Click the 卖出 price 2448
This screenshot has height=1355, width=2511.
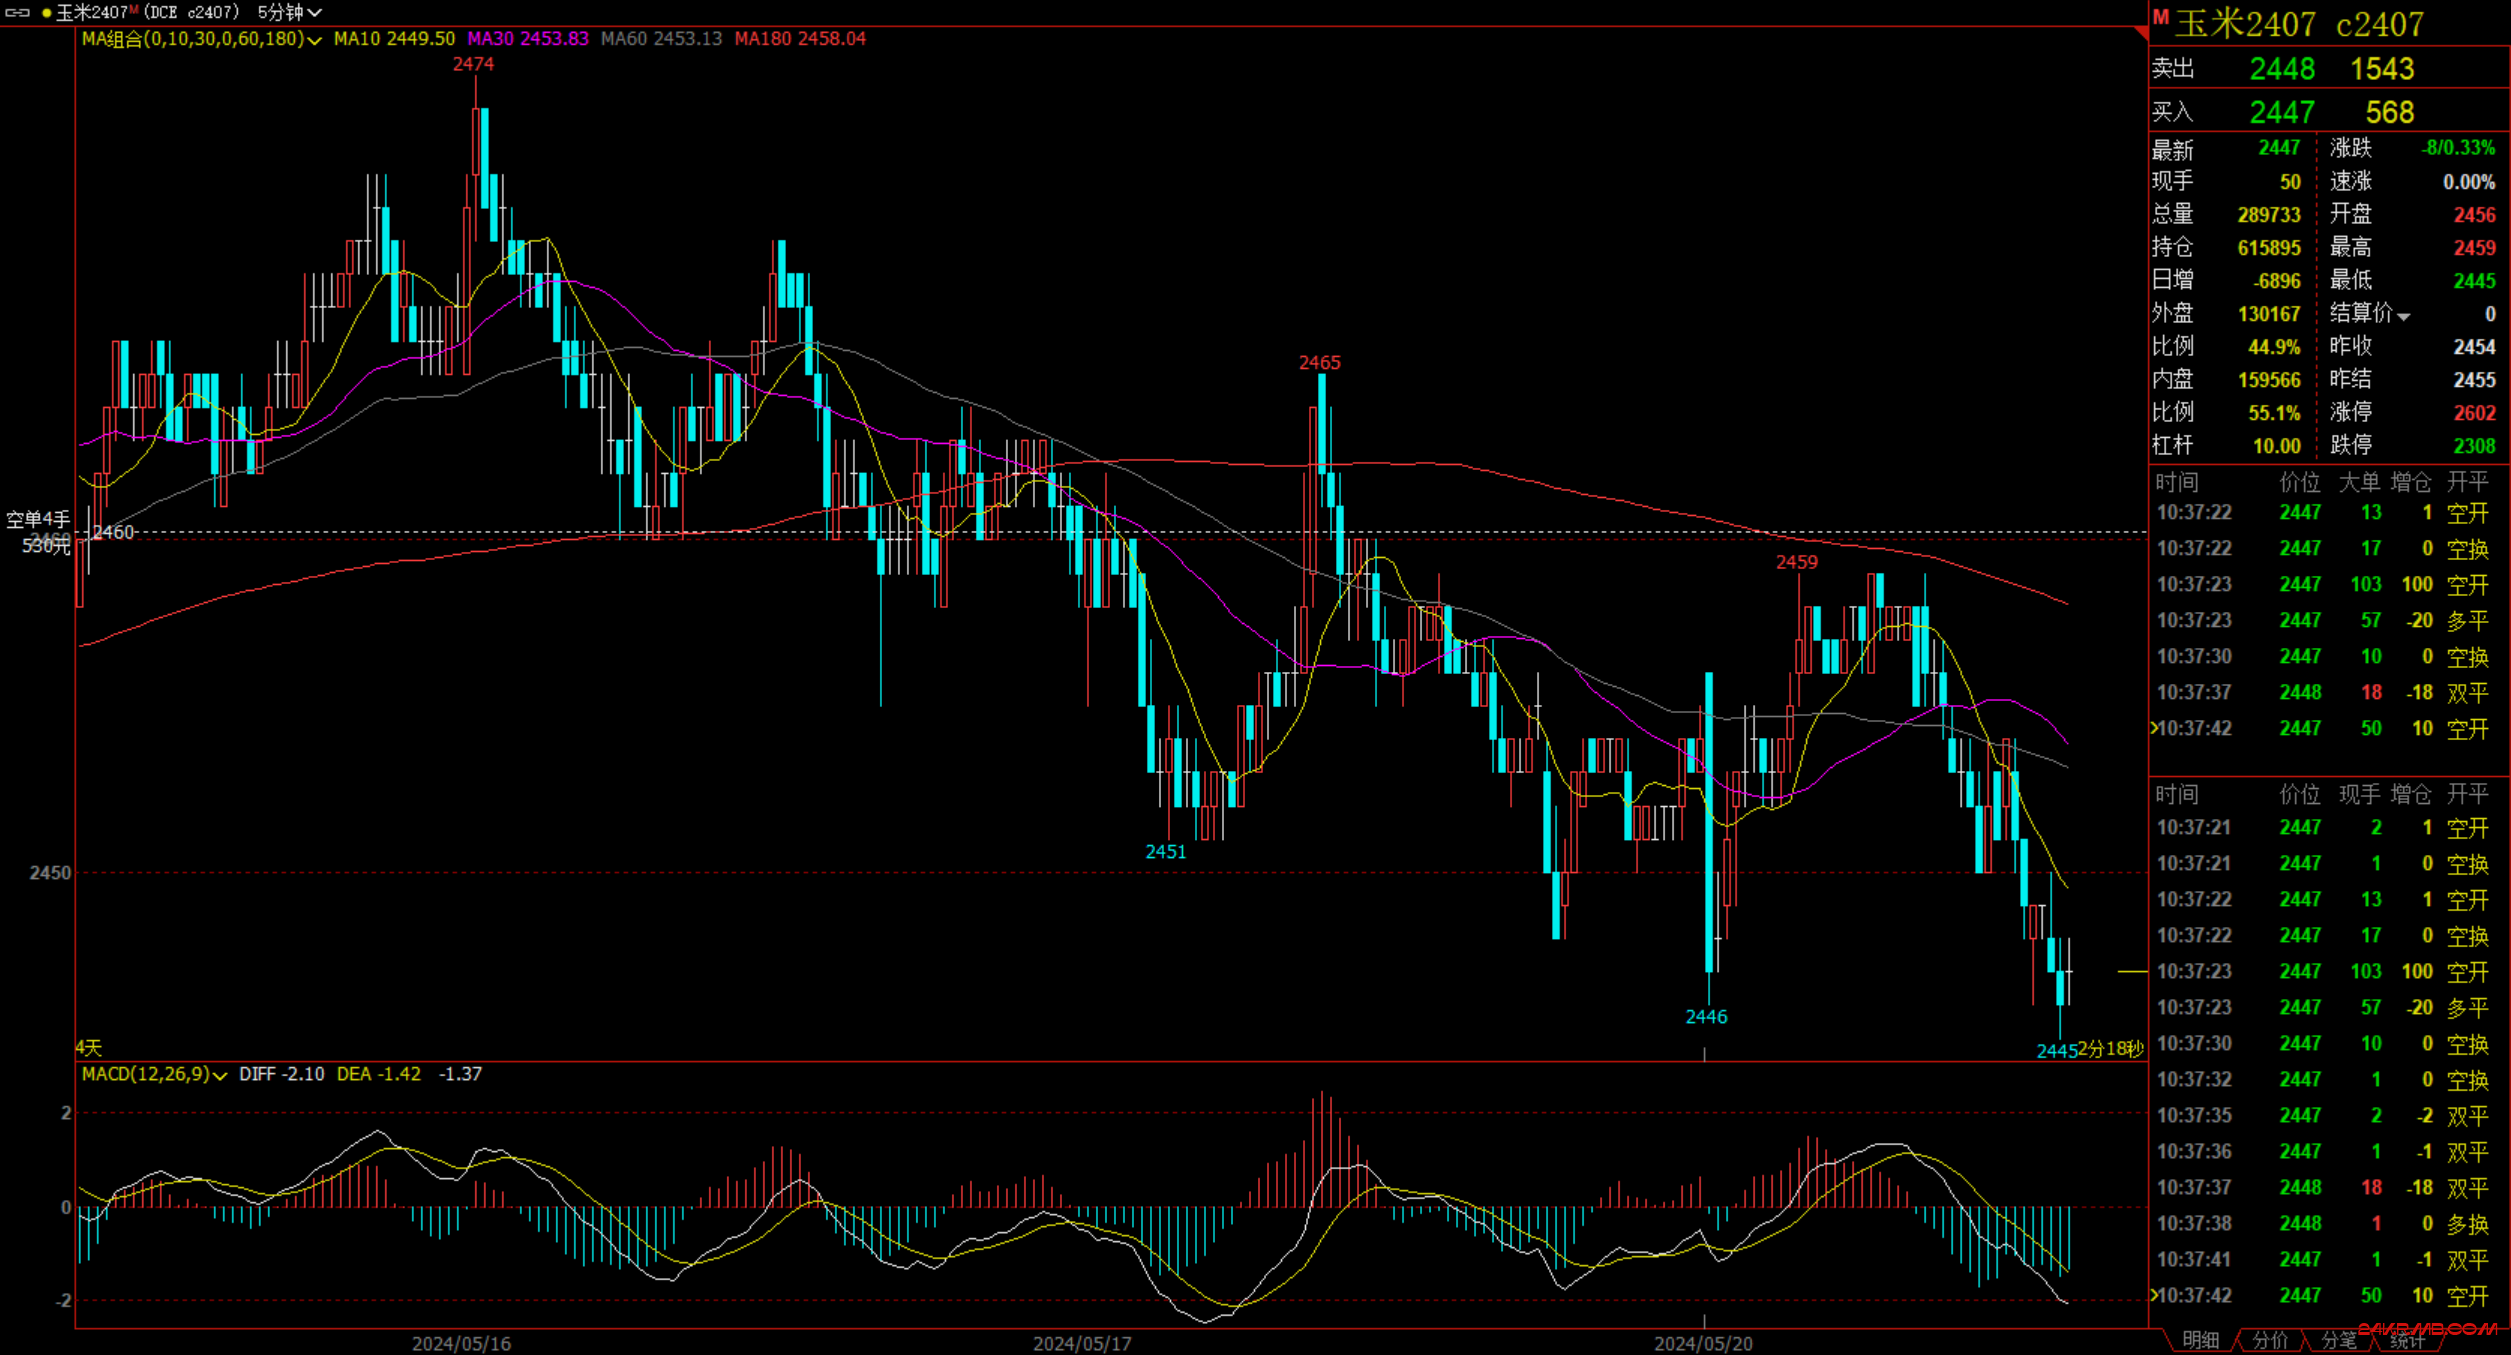tap(2282, 69)
